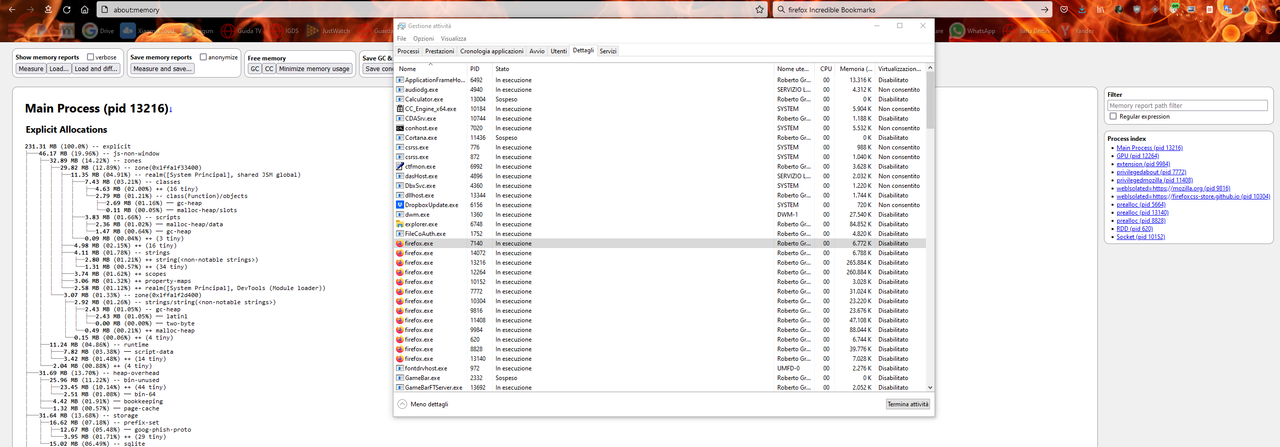Switch to the Servizi tab
Screen dimensions: 1280x447
608,50
